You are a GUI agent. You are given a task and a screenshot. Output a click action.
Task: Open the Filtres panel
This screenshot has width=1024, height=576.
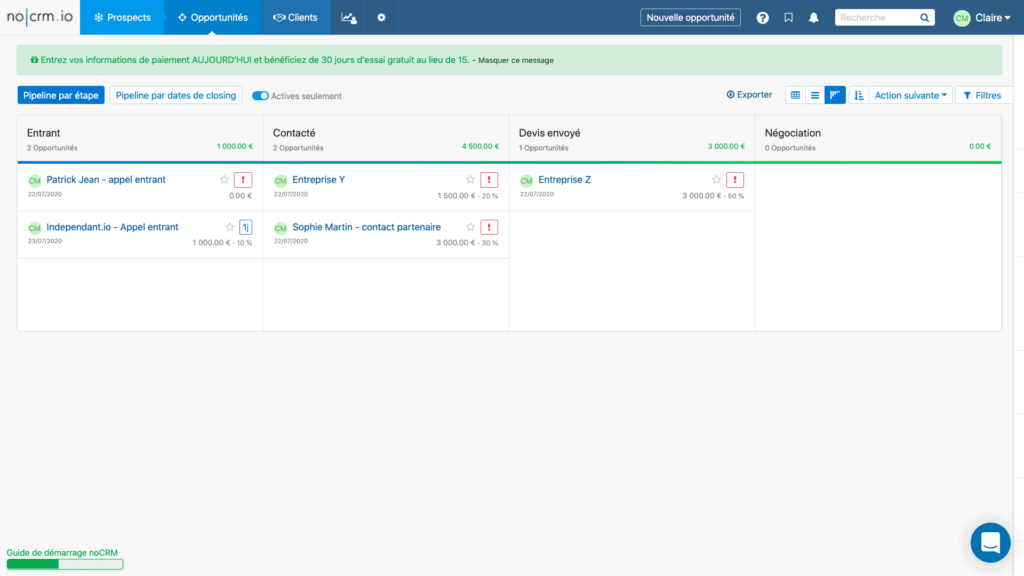(983, 94)
